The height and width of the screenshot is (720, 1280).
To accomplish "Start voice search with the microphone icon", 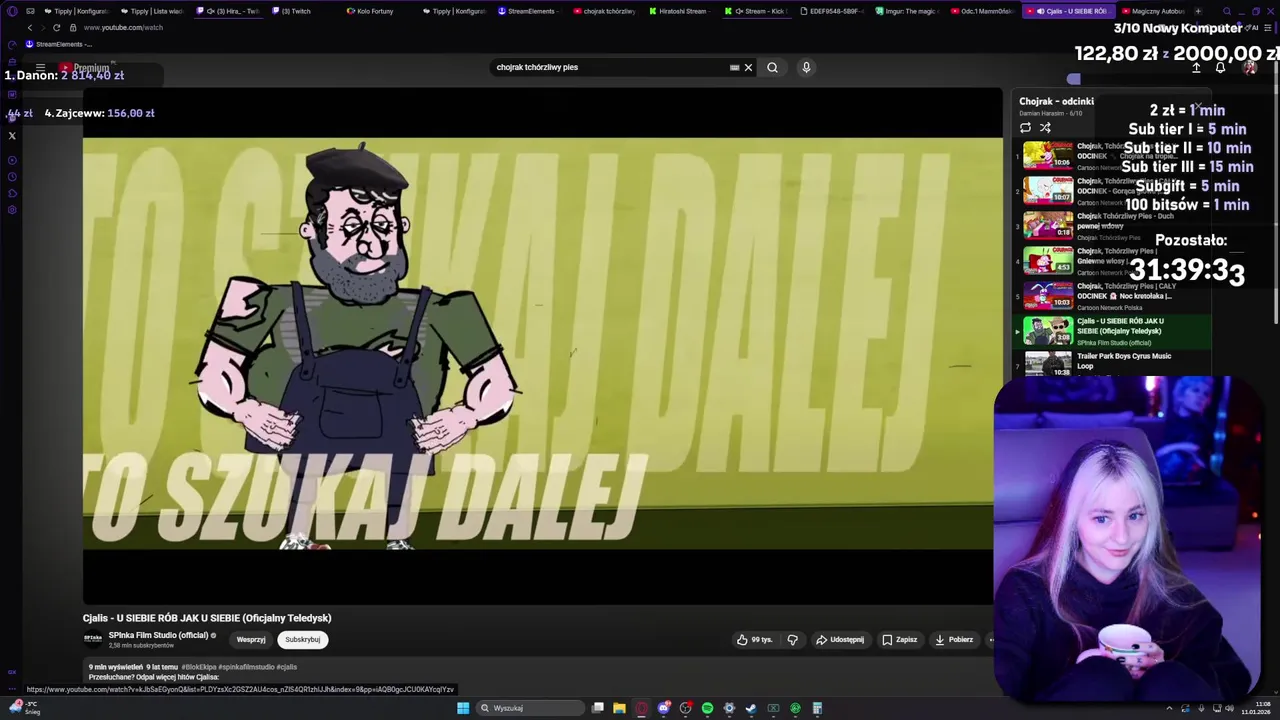I will (x=806, y=67).
